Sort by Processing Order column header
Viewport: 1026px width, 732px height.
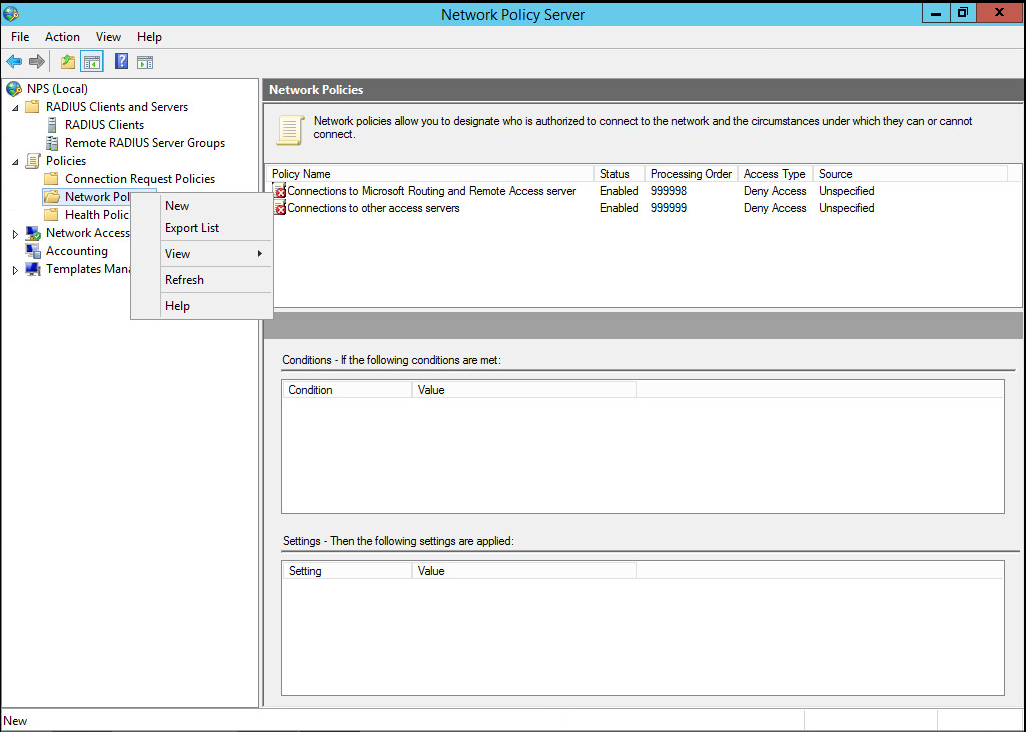pyautogui.click(x=691, y=174)
